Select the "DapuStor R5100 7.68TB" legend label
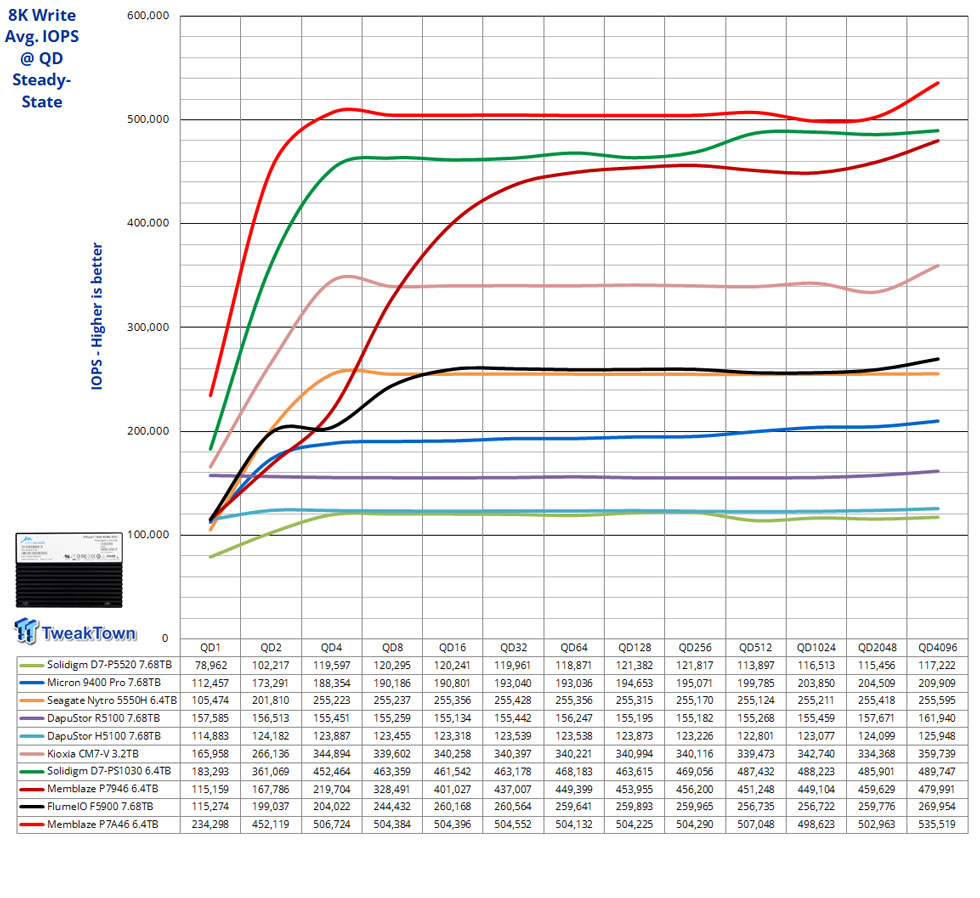Viewport: 980px width, 898px height. pos(103,719)
